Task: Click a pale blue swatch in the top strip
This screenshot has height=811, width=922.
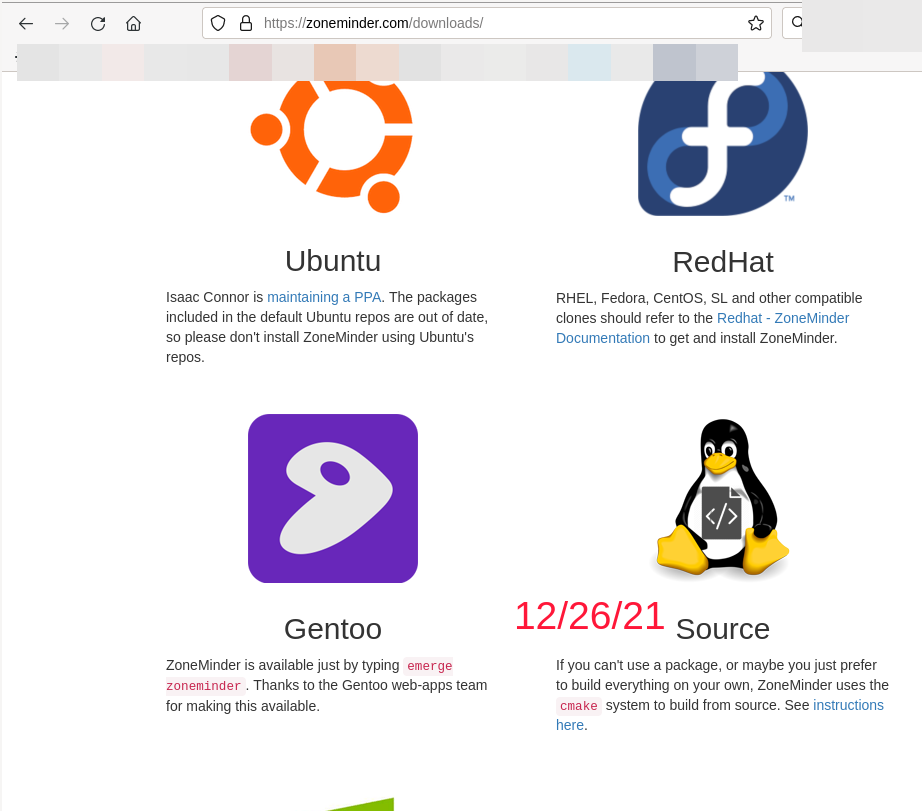Action: click(590, 62)
